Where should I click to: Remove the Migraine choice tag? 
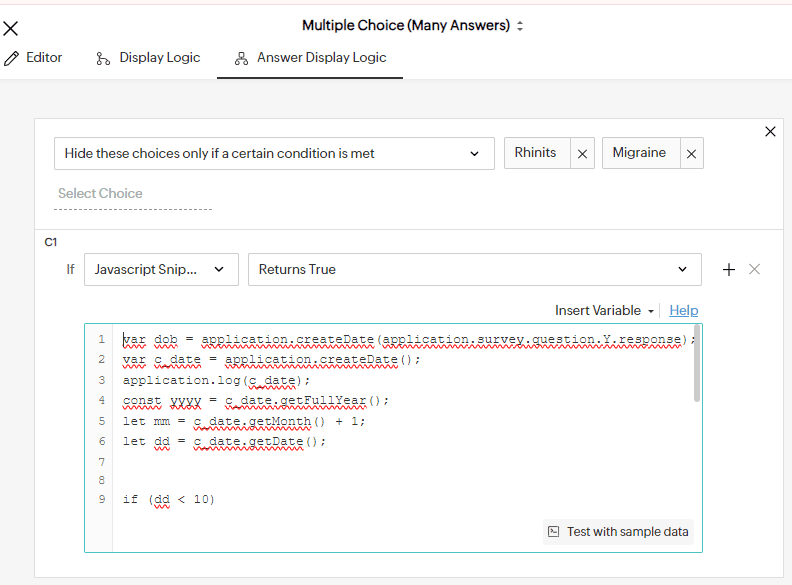click(692, 154)
